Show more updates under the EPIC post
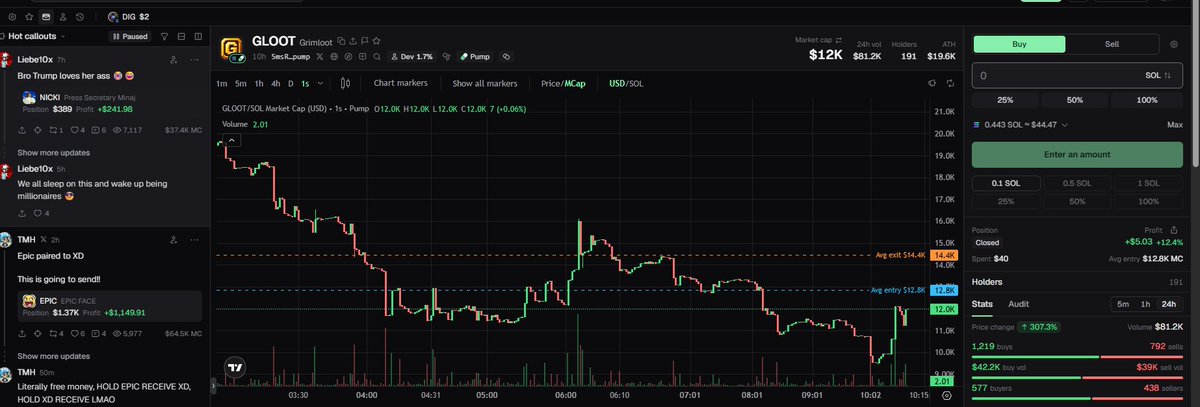Screen dimensions: 1200x407 54,356
